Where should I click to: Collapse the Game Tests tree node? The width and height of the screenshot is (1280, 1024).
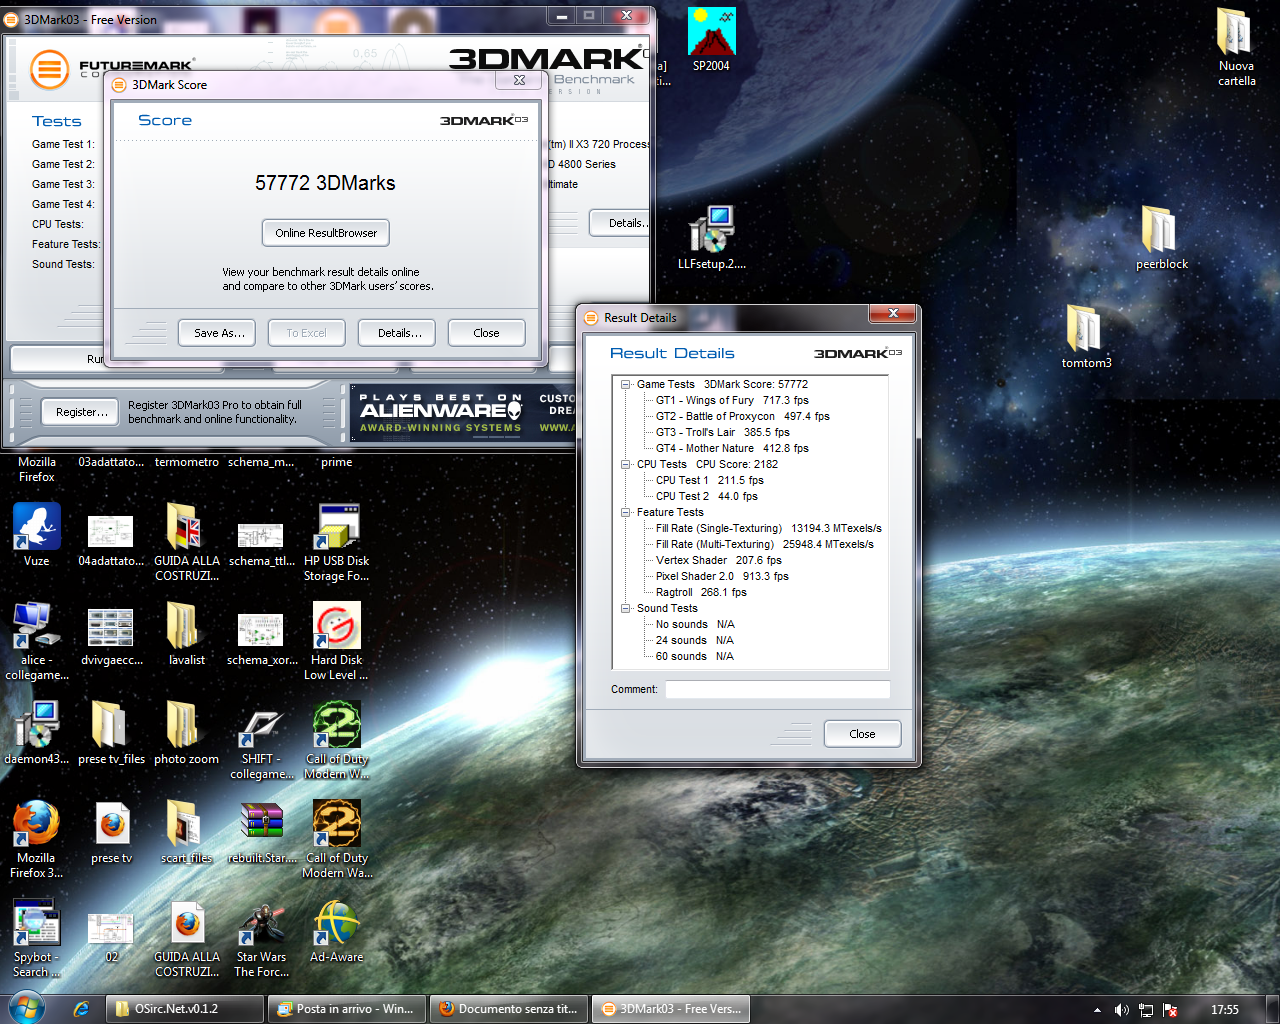click(626, 384)
